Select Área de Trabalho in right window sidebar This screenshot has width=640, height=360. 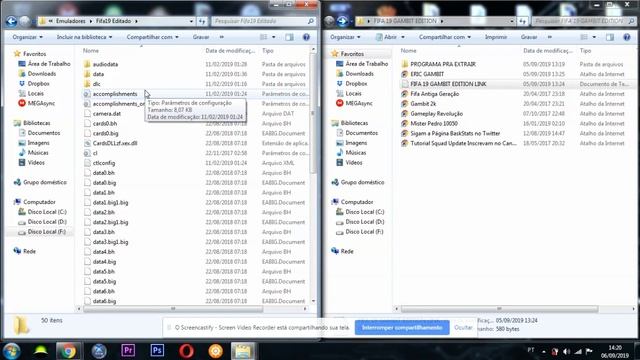[x=367, y=64]
